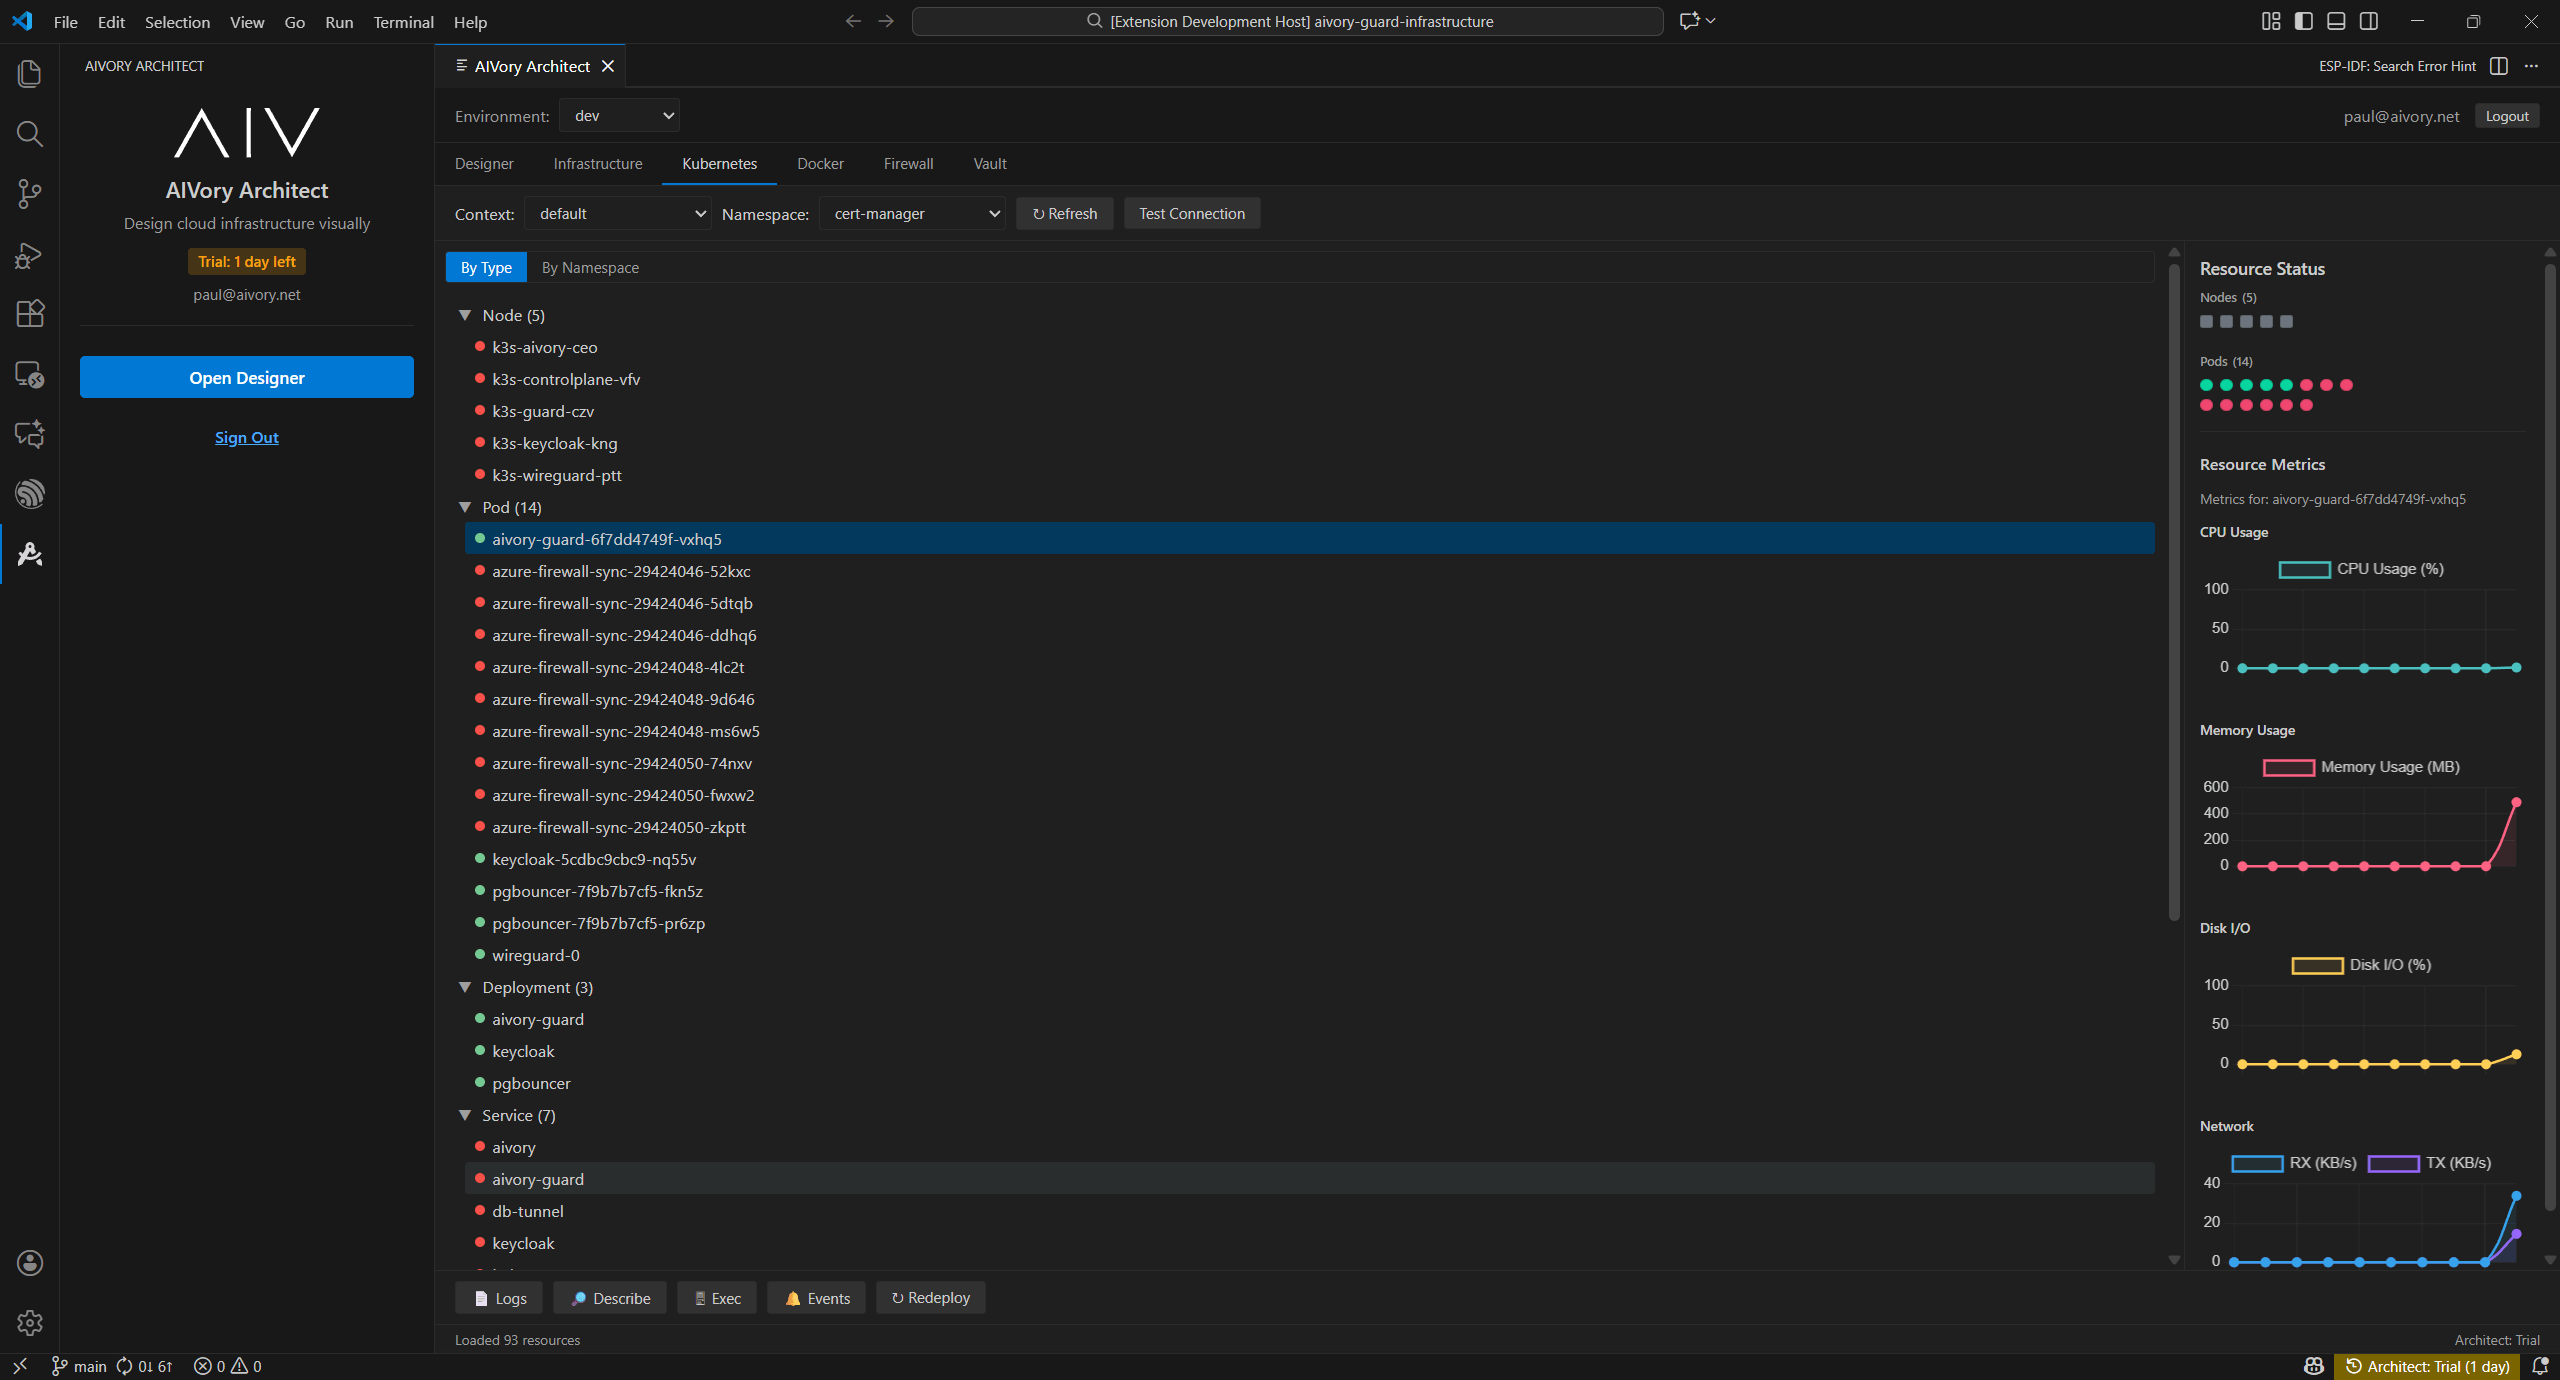This screenshot has width=2560, height=1380.
Task: Open the Environment dropdown set to dev
Action: (x=619, y=115)
